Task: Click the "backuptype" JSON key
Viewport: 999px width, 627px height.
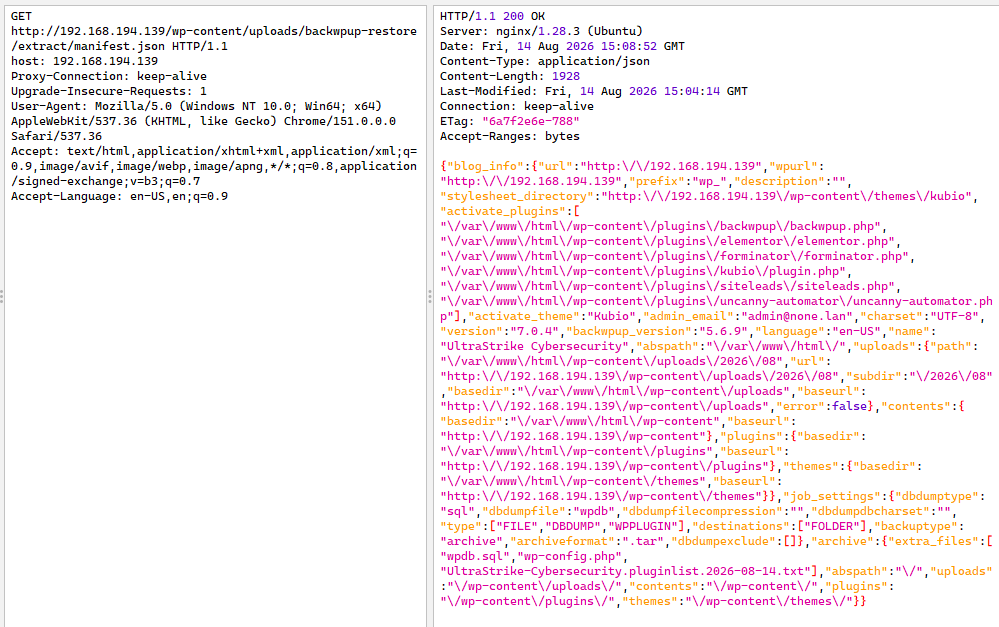Action: (x=916, y=526)
